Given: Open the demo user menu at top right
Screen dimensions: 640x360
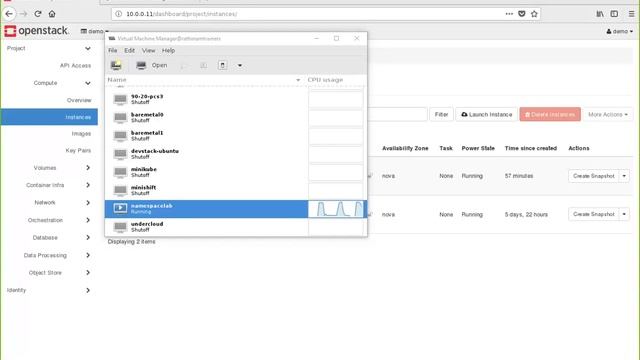Looking at the screenshot, I should (x=620, y=31).
